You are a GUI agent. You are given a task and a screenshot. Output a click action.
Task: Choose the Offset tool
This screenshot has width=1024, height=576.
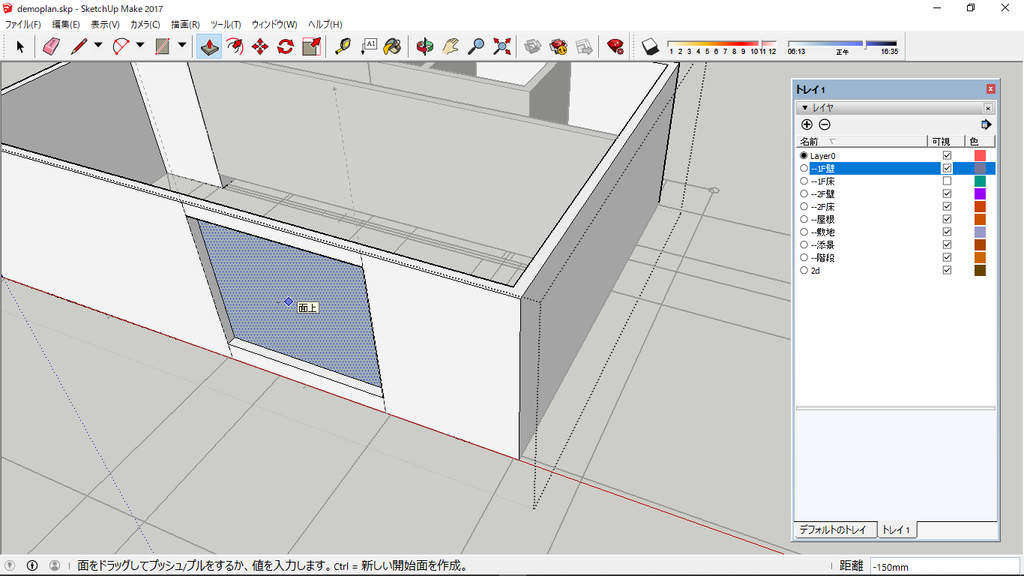pos(234,46)
